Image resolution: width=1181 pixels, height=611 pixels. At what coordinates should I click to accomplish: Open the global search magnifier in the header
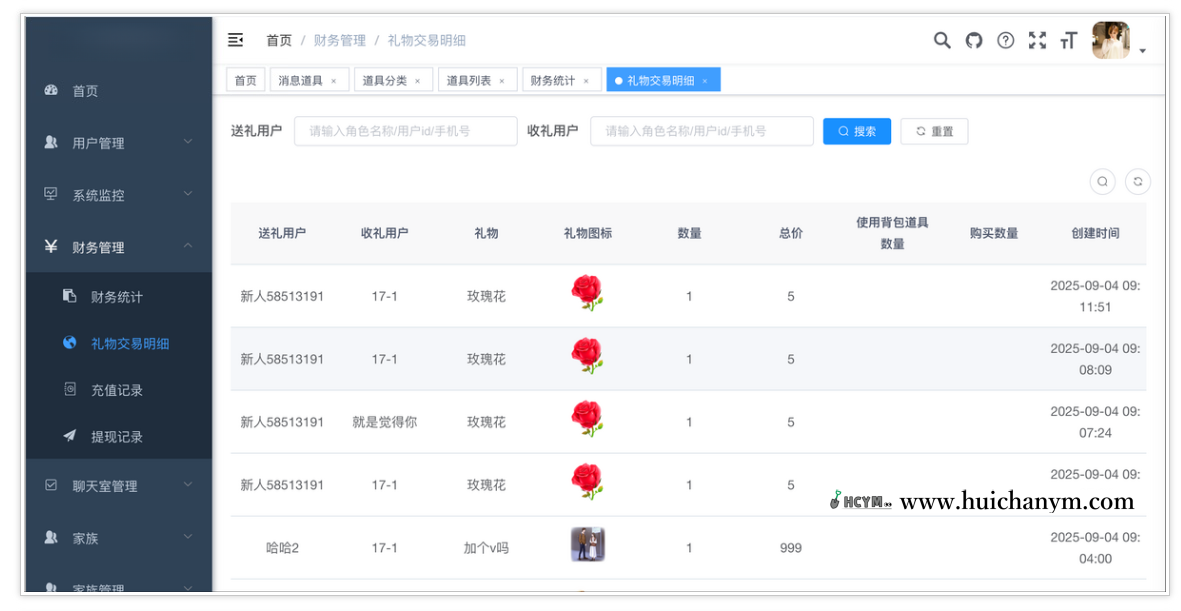point(941,40)
